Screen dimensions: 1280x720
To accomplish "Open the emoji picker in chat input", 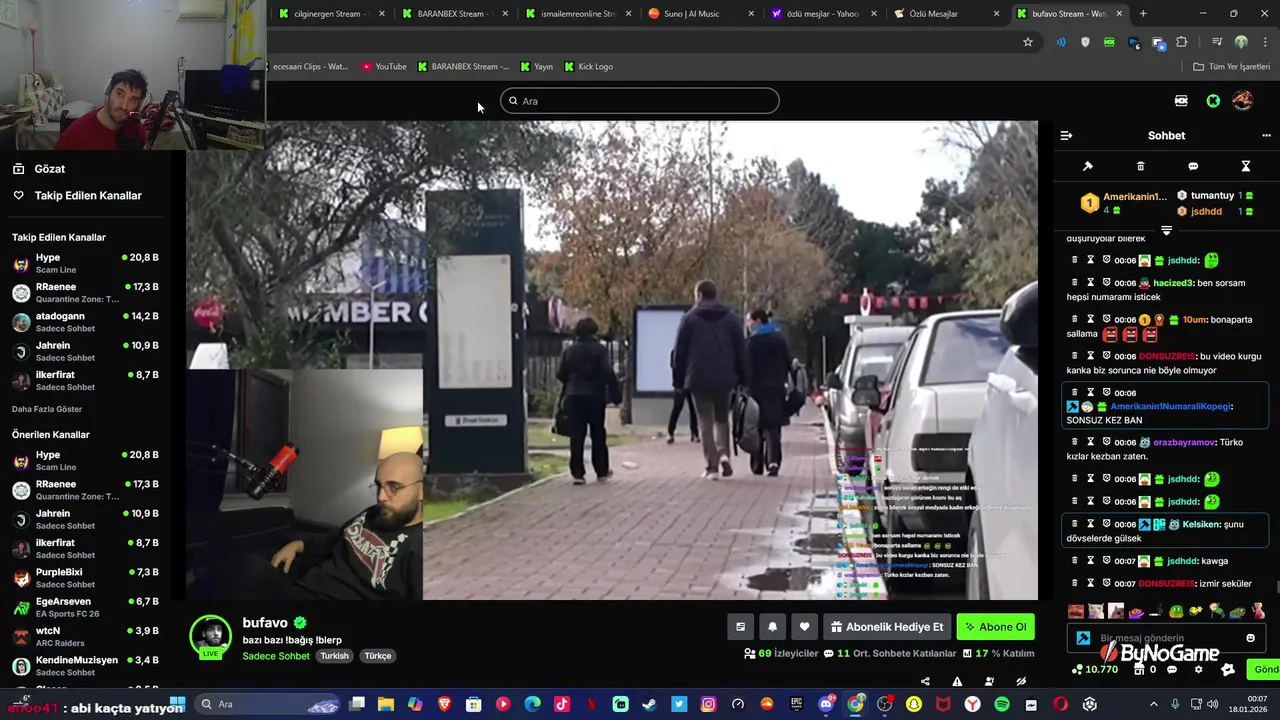I will (1250, 638).
